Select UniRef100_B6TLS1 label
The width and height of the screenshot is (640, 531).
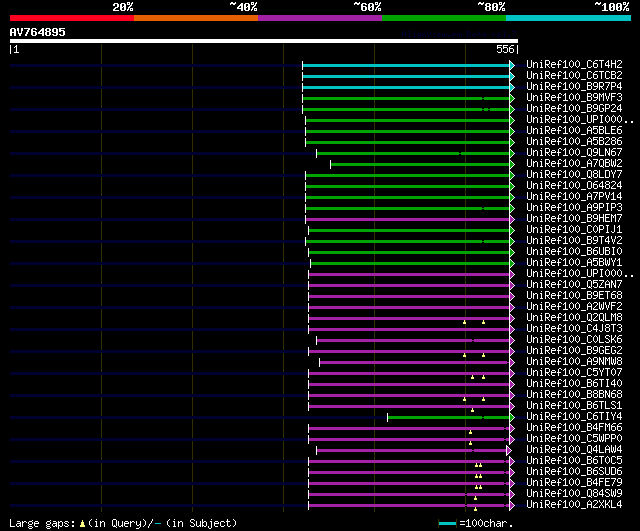[x=574, y=406]
